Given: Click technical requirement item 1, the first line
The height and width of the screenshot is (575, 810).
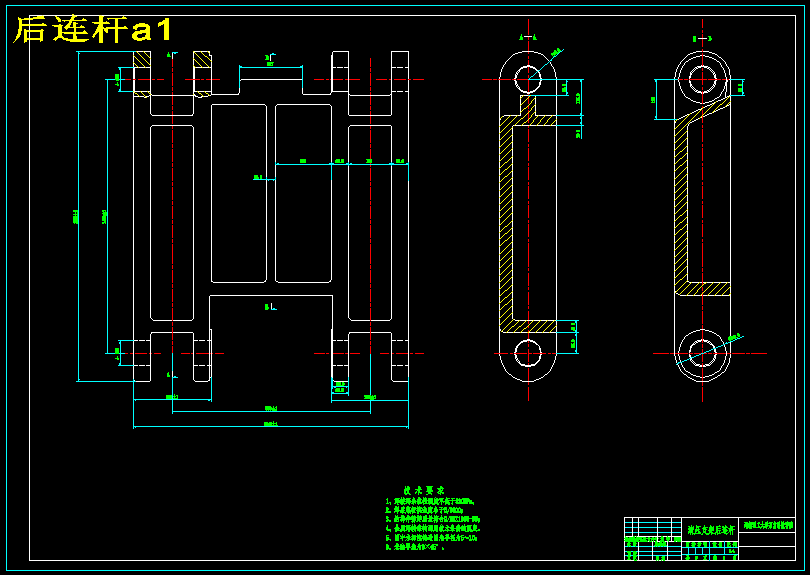Looking at the screenshot, I should tap(430, 501).
